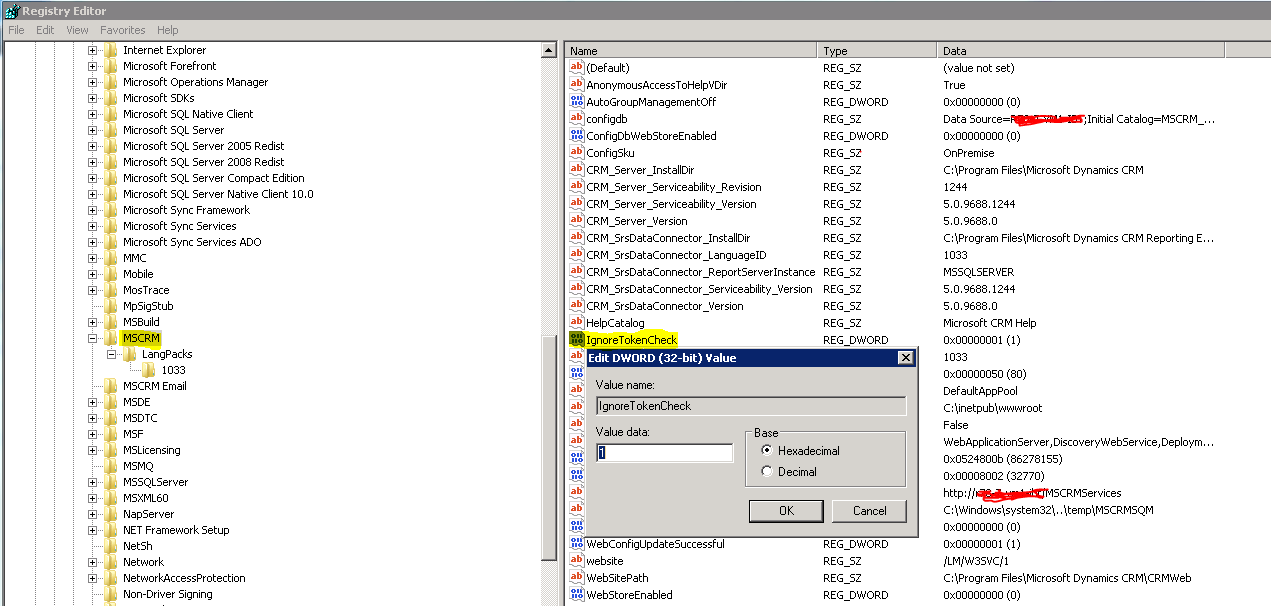Click the MSDTC folder icon
Screen dimensions: 1271x606
point(111,418)
